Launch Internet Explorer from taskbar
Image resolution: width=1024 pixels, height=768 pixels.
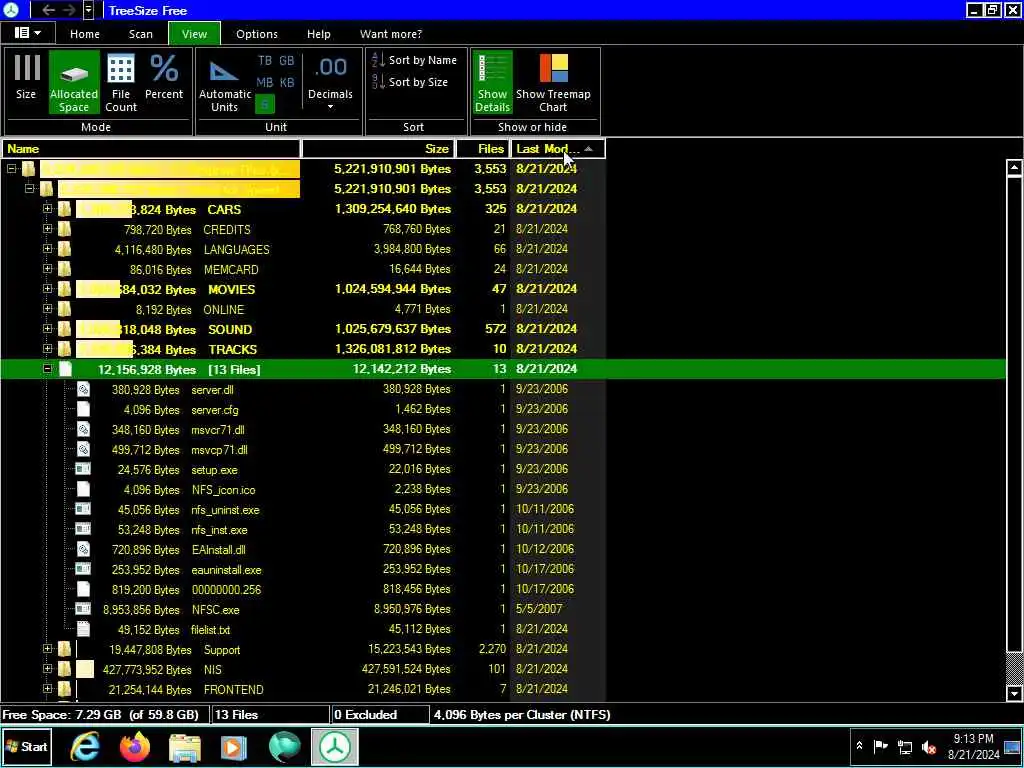[x=86, y=747]
